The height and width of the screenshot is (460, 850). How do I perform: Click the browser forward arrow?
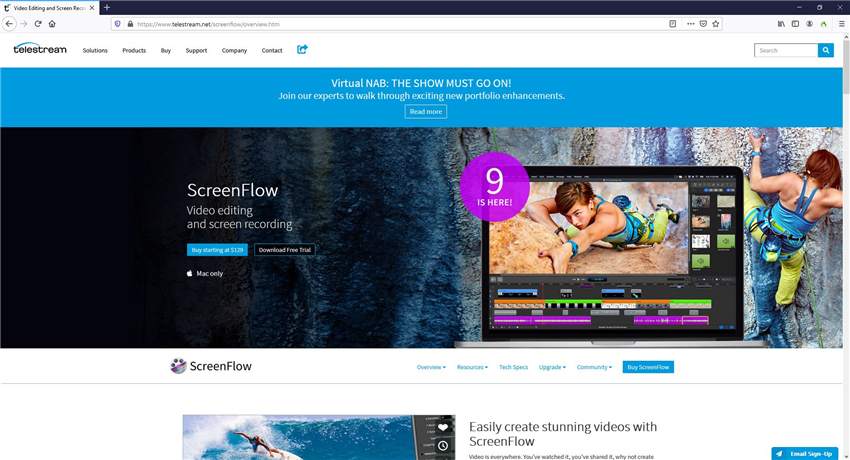click(23, 24)
